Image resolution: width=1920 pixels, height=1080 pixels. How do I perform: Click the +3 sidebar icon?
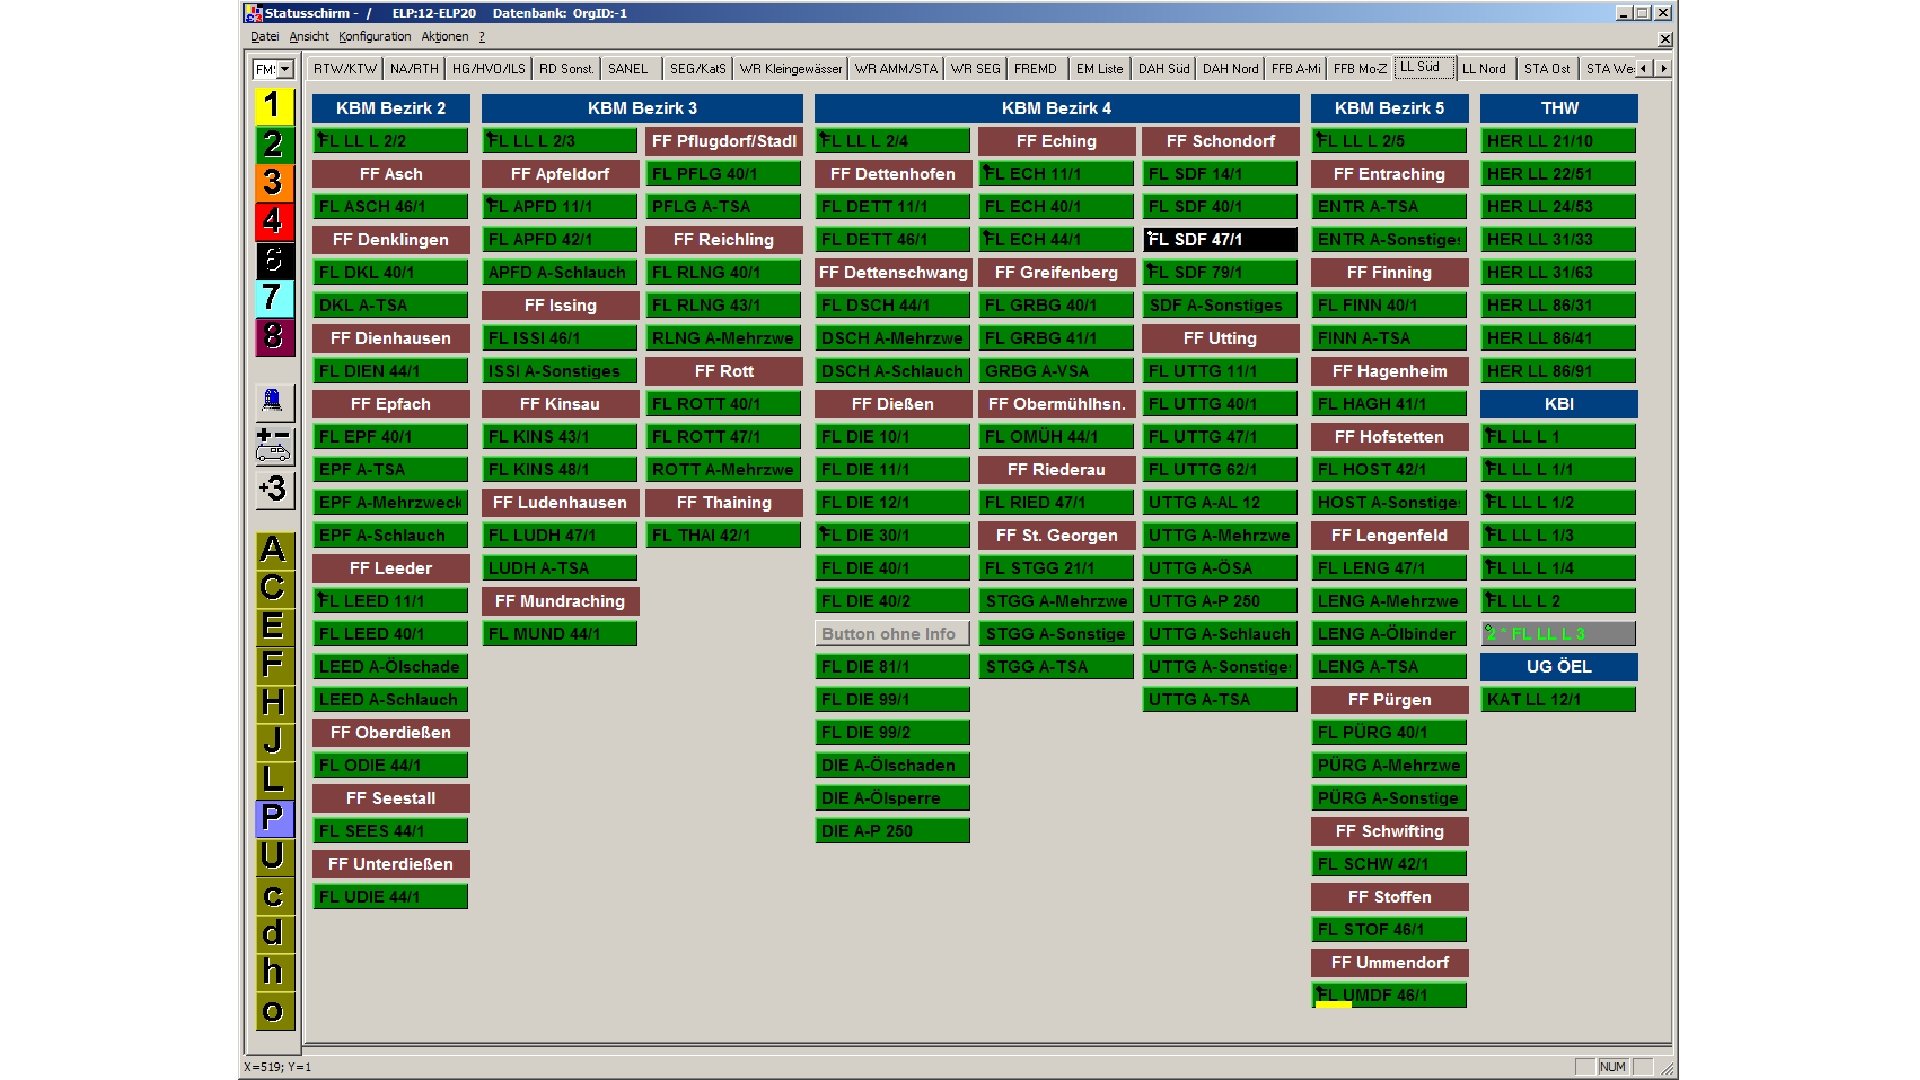(272, 489)
